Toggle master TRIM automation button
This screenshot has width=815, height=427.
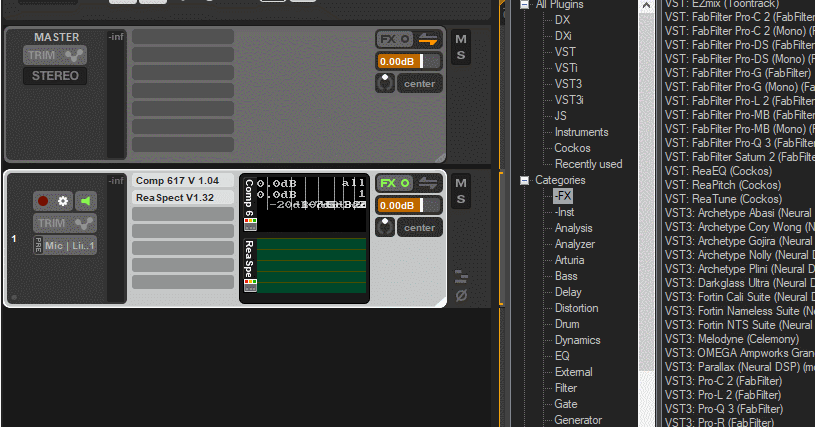coord(42,56)
